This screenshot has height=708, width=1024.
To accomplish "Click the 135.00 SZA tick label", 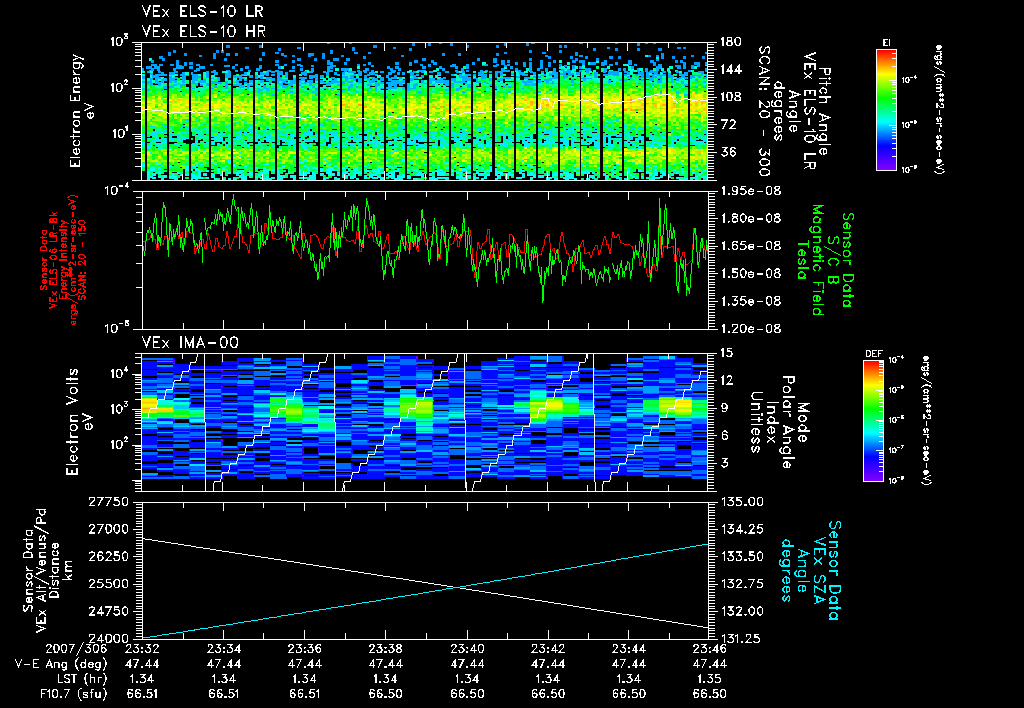I will pyautogui.click(x=742, y=502).
